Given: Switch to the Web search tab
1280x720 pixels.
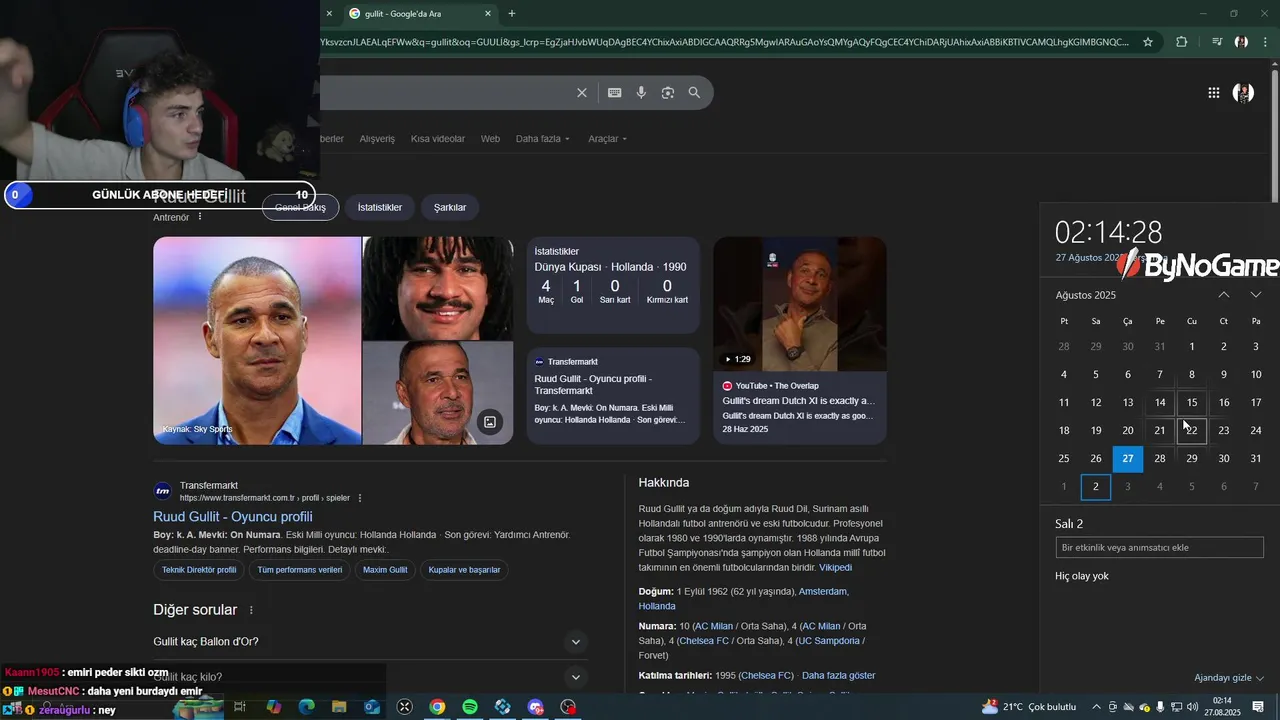Looking at the screenshot, I should pos(490,139).
